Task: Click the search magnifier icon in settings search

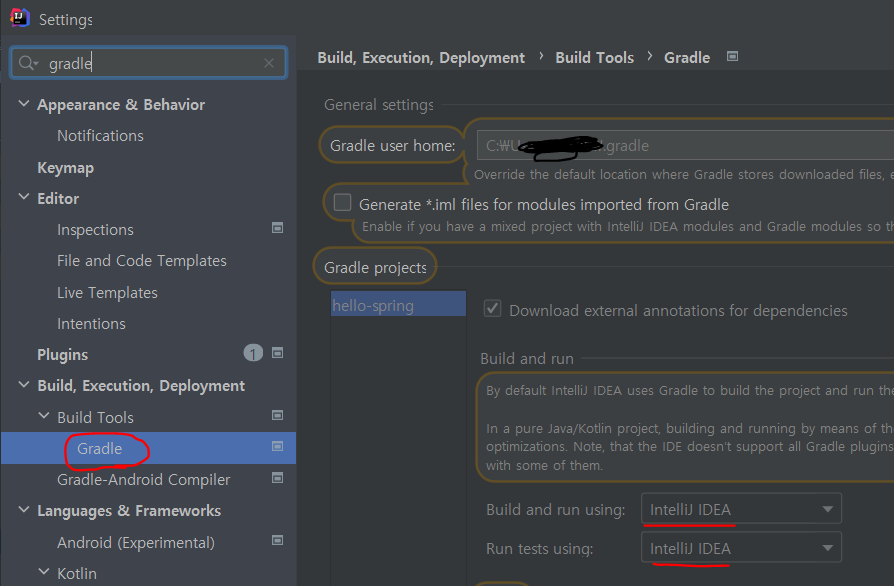Action: tap(26, 63)
